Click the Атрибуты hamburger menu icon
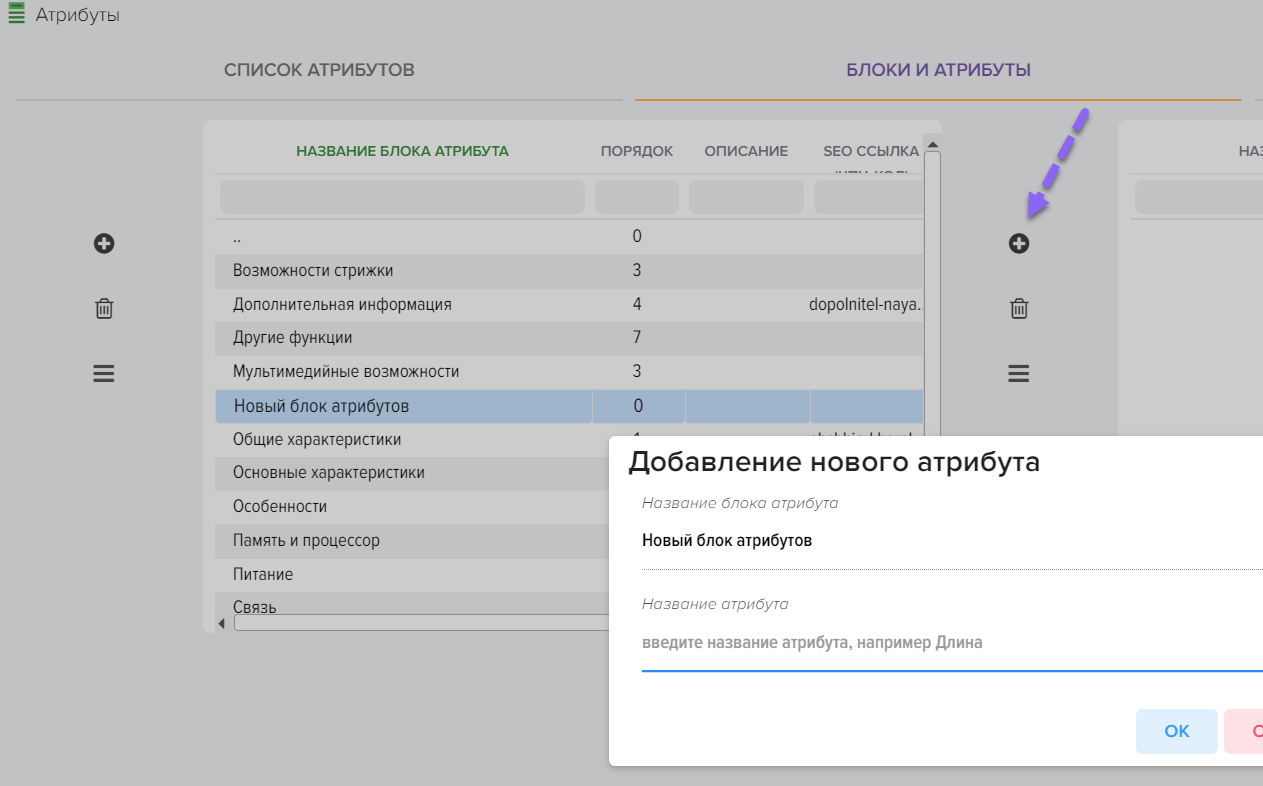This screenshot has width=1263, height=786. (16, 15)
